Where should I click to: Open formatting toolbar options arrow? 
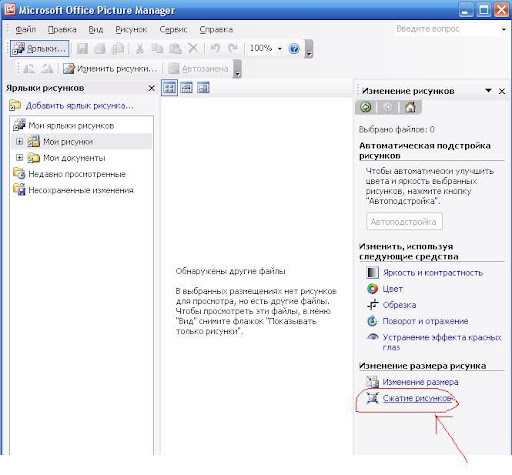click(237, 69)
